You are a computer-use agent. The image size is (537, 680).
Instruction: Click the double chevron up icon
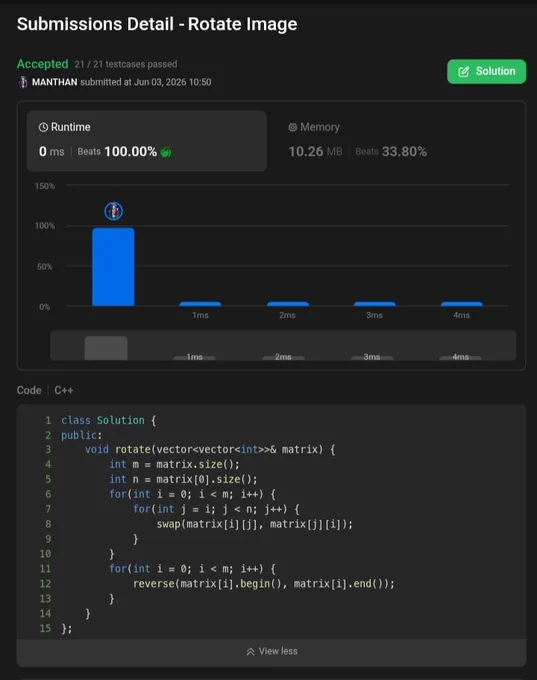[250, 651]
